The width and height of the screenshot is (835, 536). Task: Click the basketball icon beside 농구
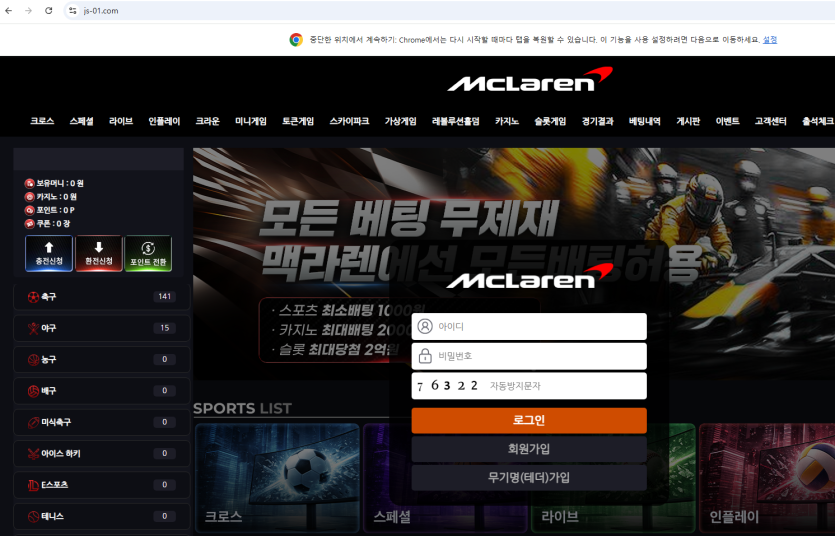pyautogui.click(x=34, y=360)
